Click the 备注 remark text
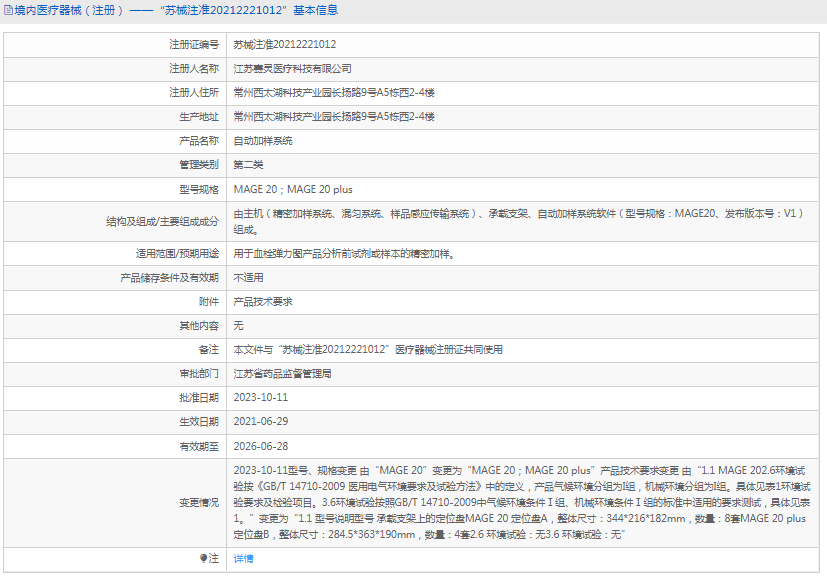The height and width of the screenshot is (579, 827). (x=368, y=350)
